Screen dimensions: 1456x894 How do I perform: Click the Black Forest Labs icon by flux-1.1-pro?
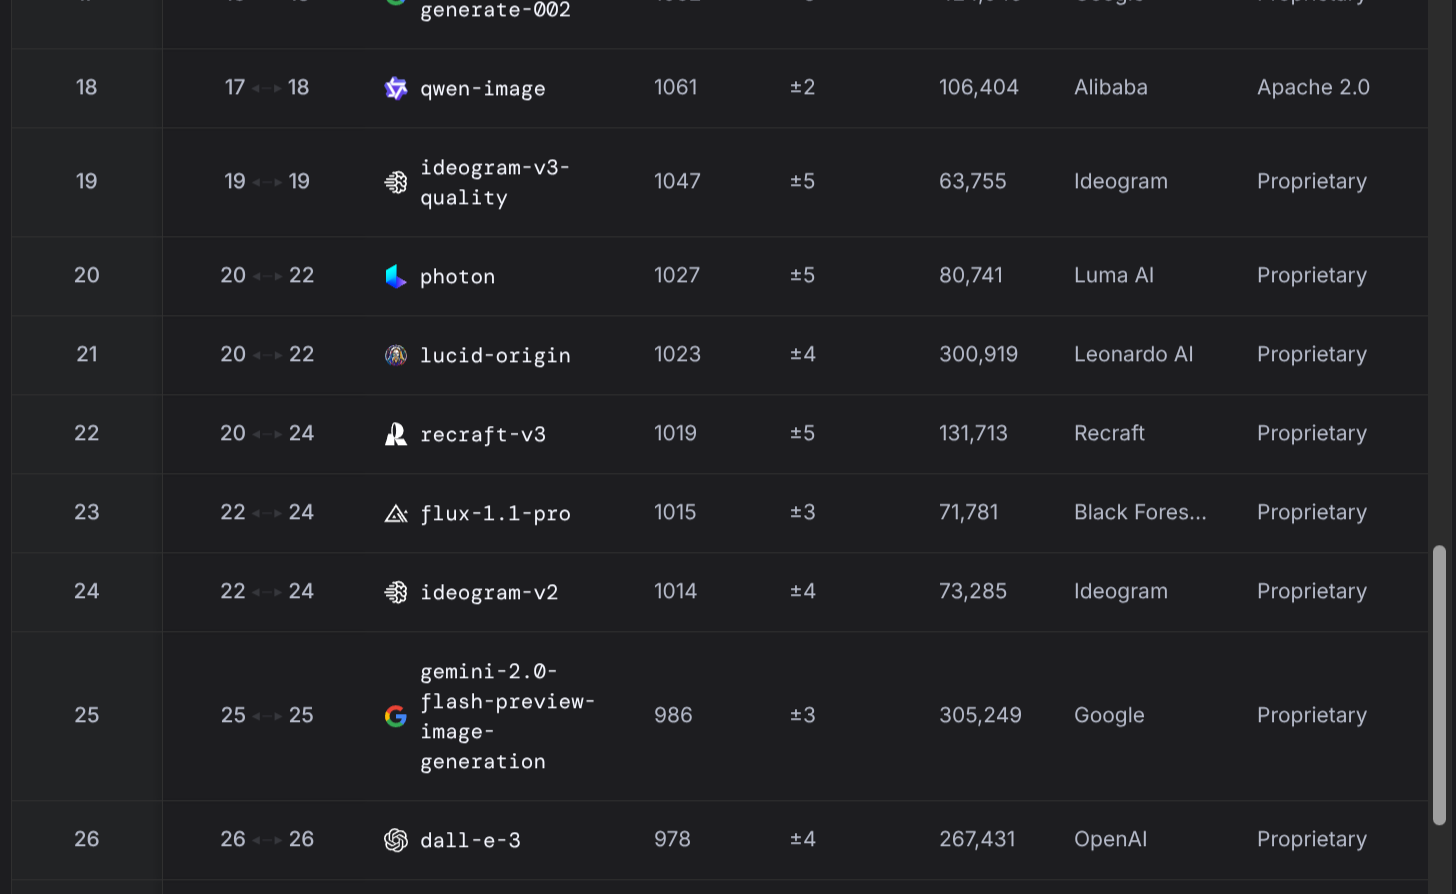(396, 513)
